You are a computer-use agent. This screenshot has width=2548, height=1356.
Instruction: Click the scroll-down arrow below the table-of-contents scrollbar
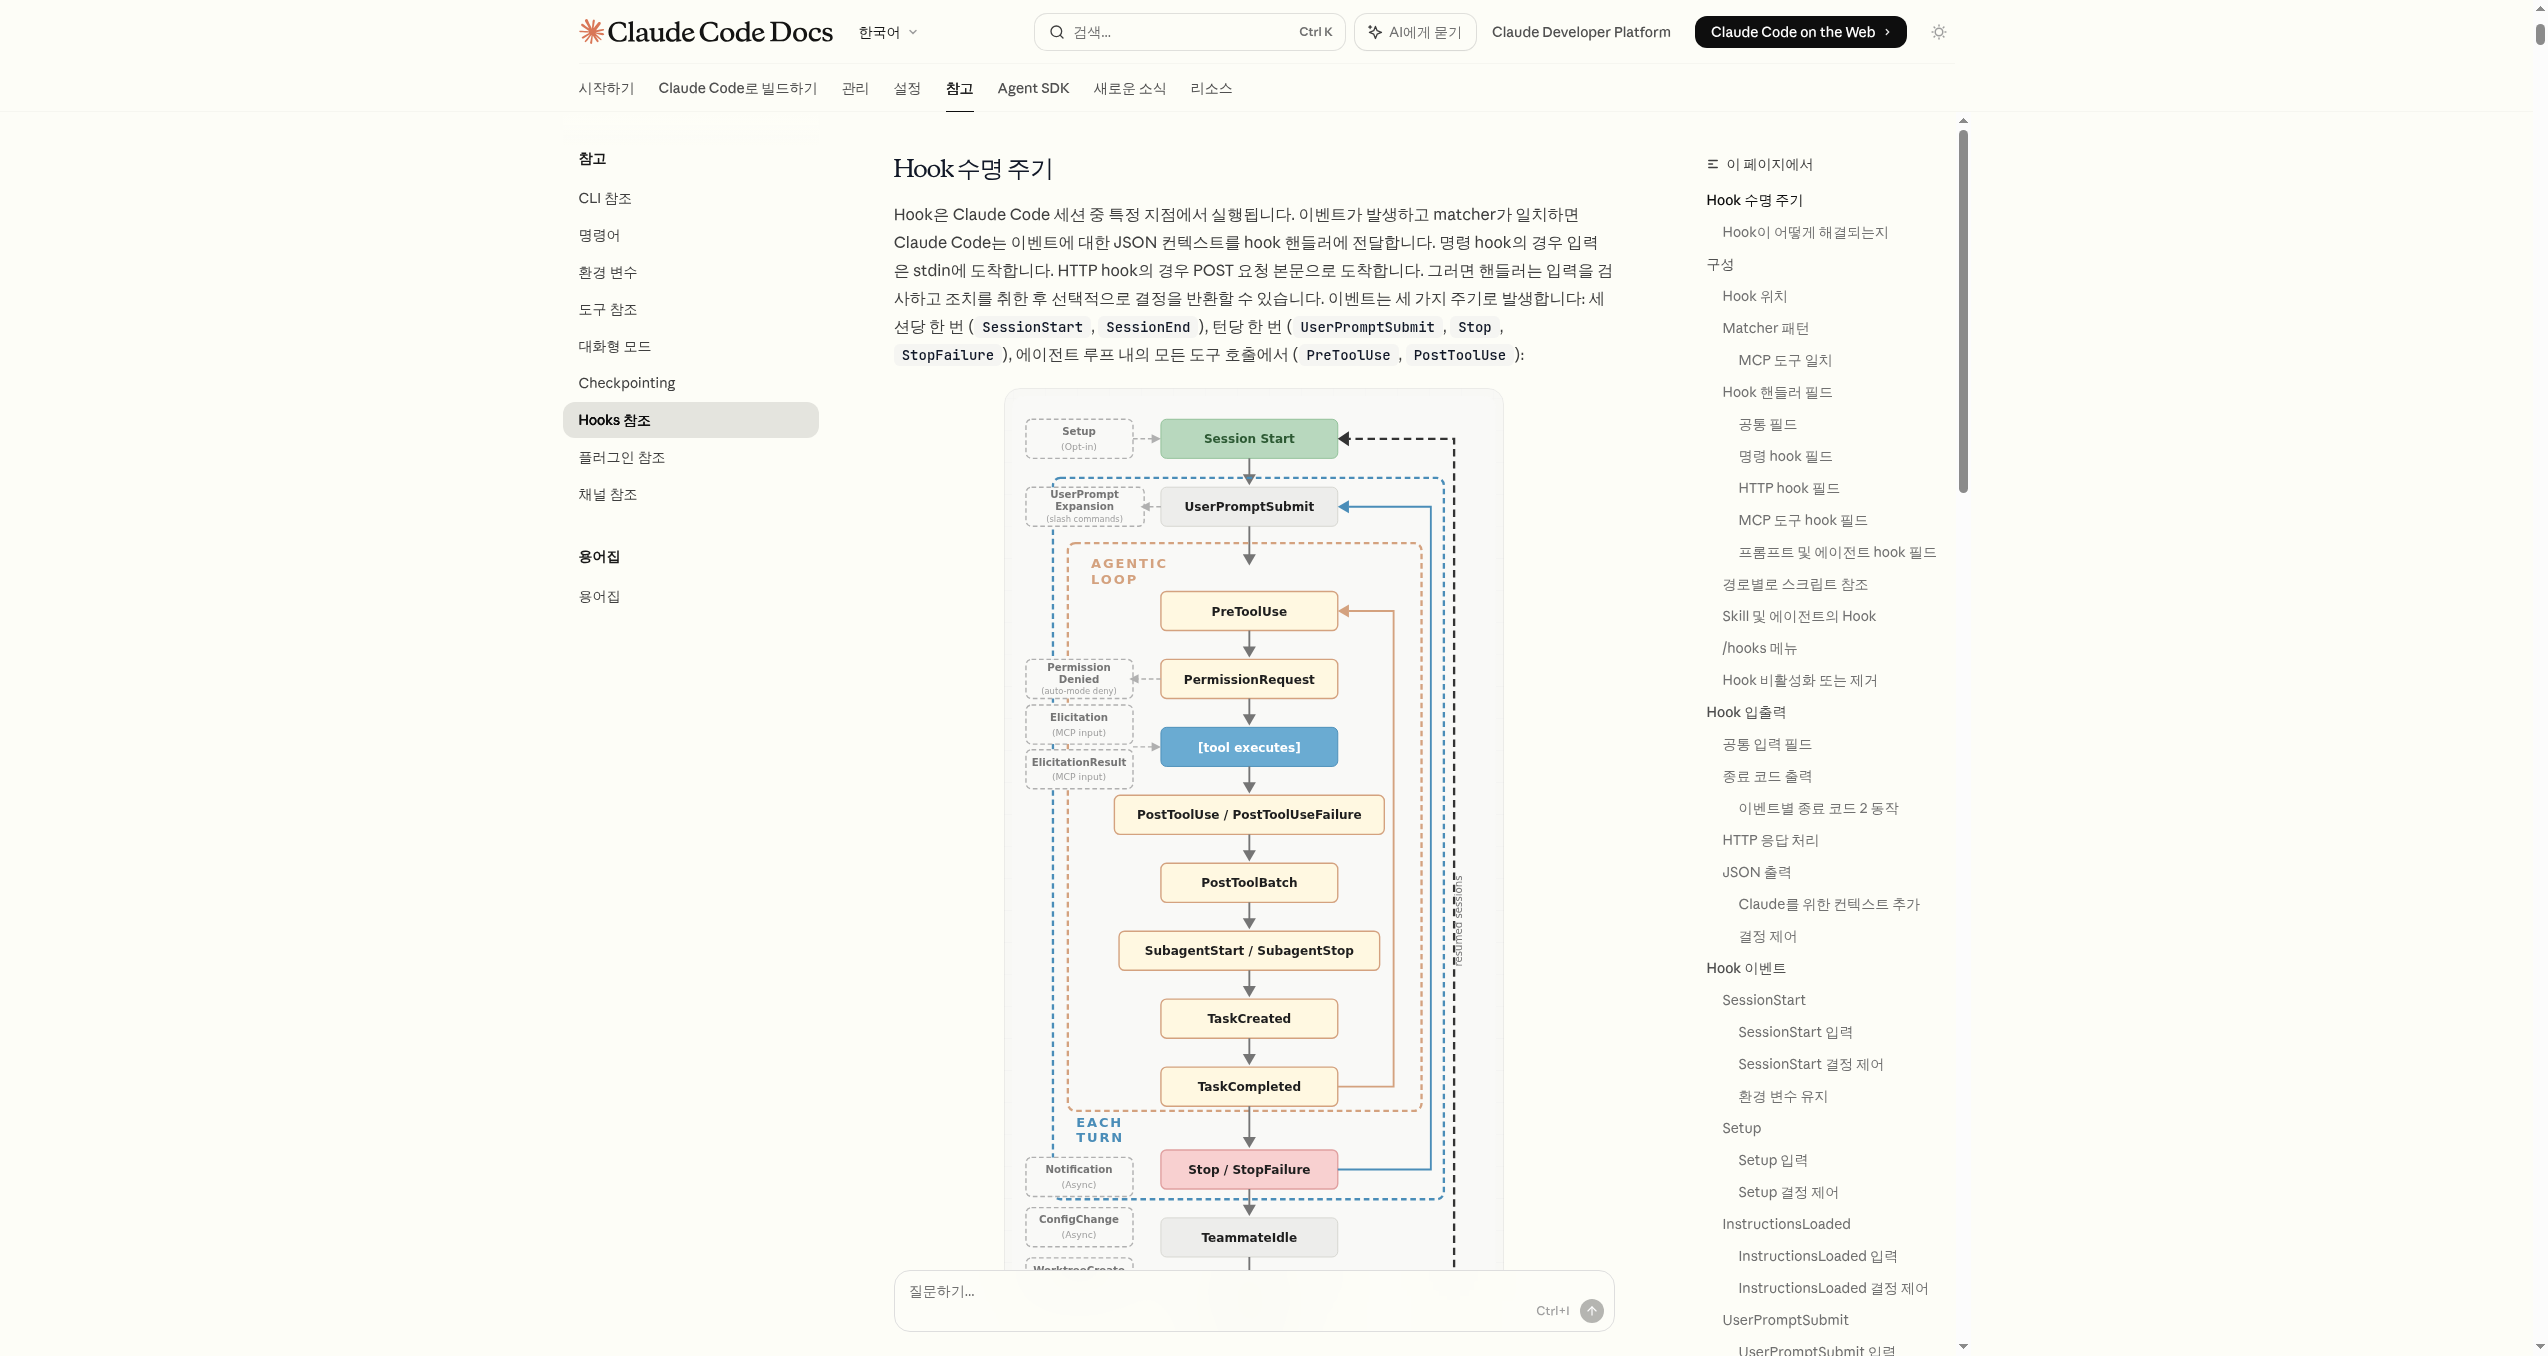1963,1346
